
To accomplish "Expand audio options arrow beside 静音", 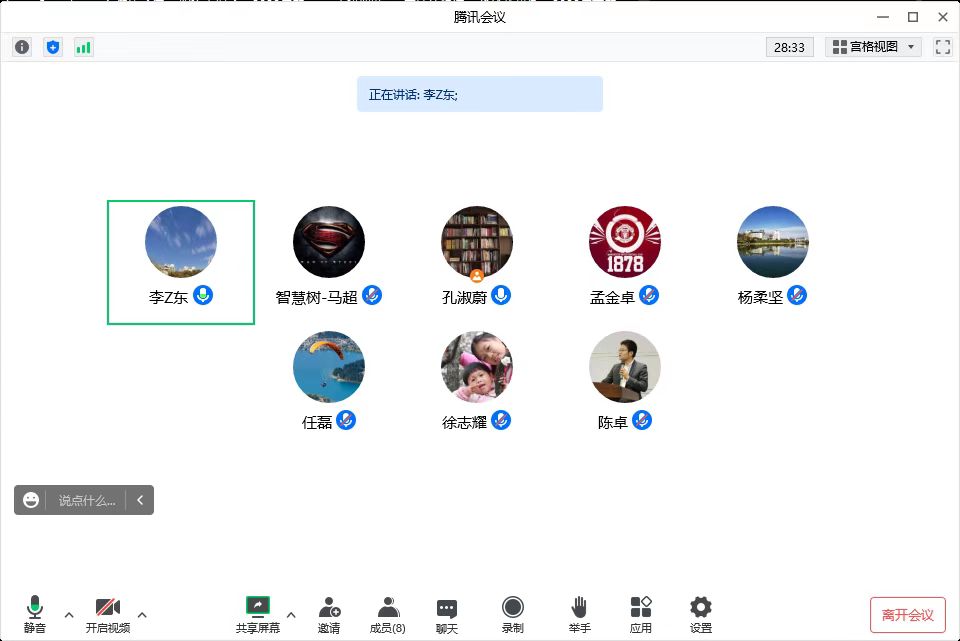I will point(69,614).
